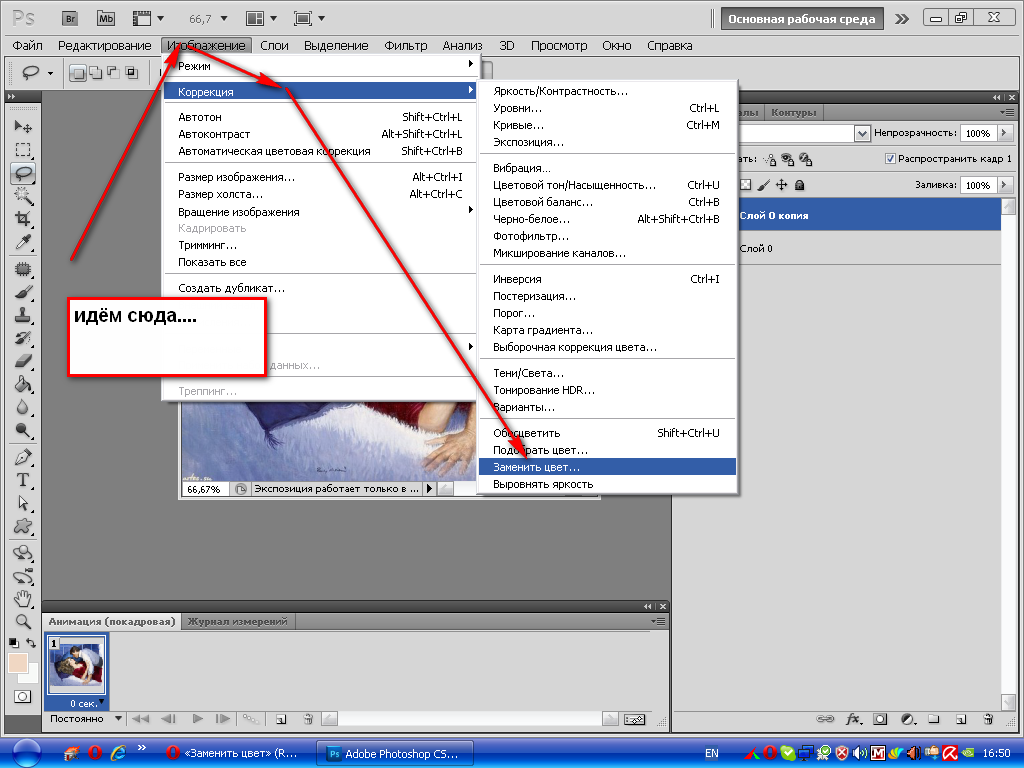
Task: Choose Add to selection mode
Action: pos(95,72)
